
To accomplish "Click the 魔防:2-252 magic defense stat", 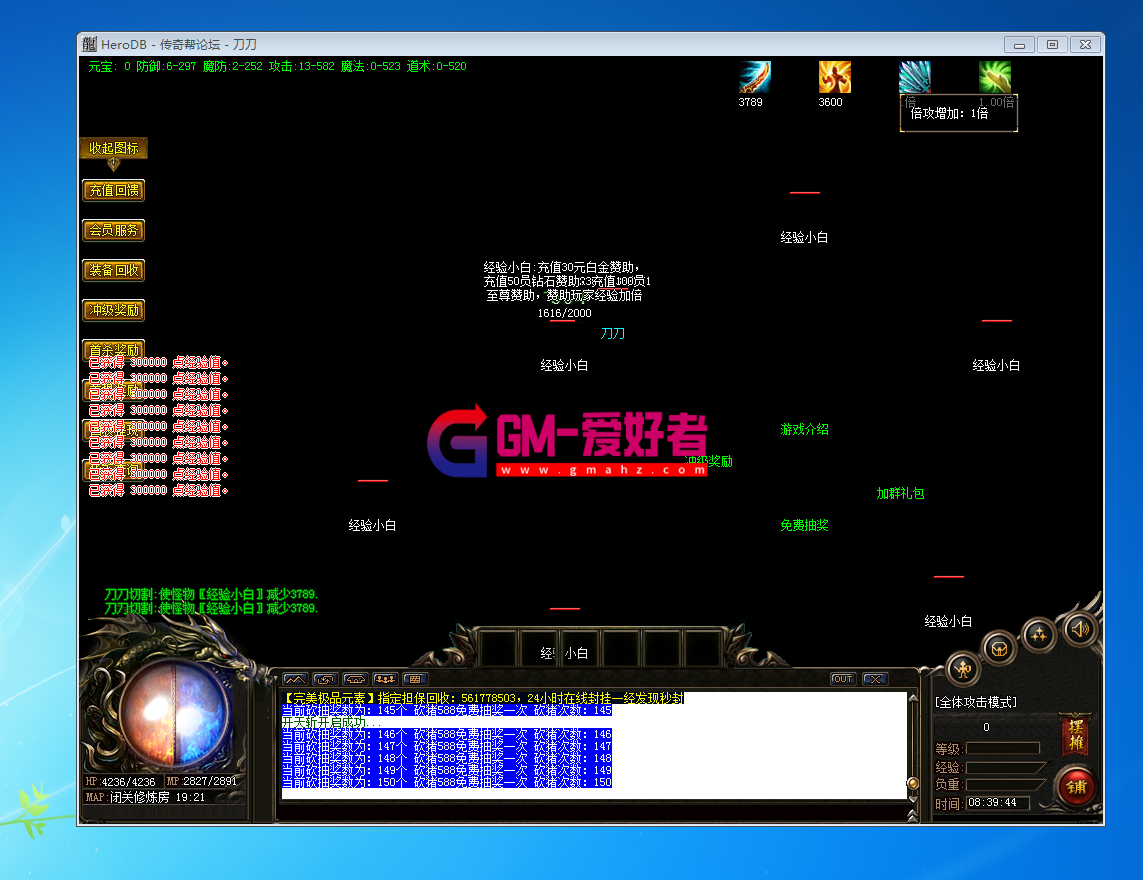I will (233, 66).
